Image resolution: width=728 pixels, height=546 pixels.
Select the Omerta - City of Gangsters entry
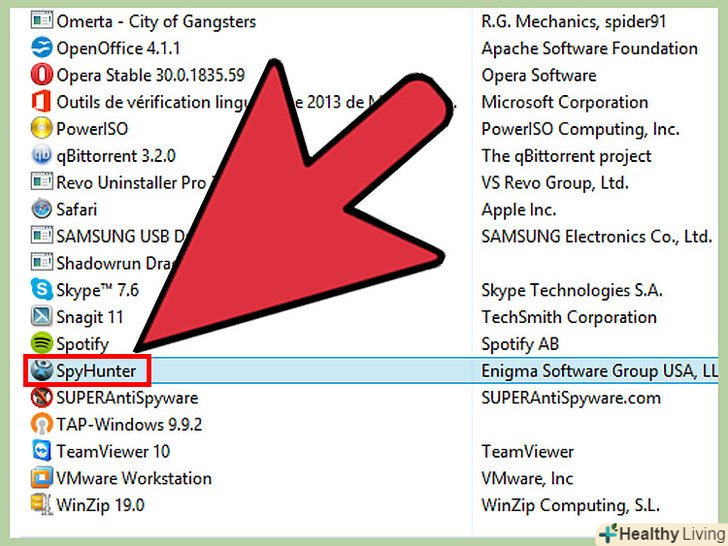[156, 22]
